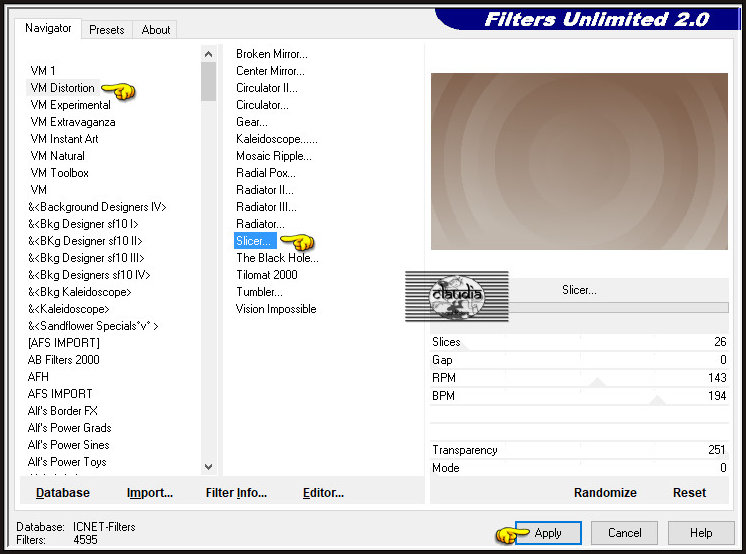The height and width of the screenshot is (554, 746).
Task: Choose Kaleidoscope...... filter
Action: coord(276,139)
